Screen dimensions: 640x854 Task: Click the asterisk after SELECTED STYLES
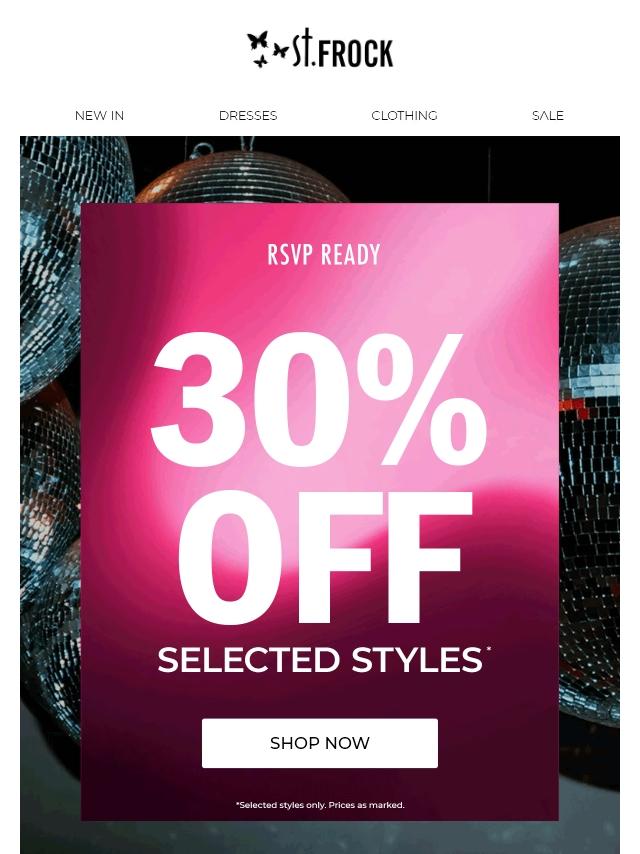click(488, 649)
